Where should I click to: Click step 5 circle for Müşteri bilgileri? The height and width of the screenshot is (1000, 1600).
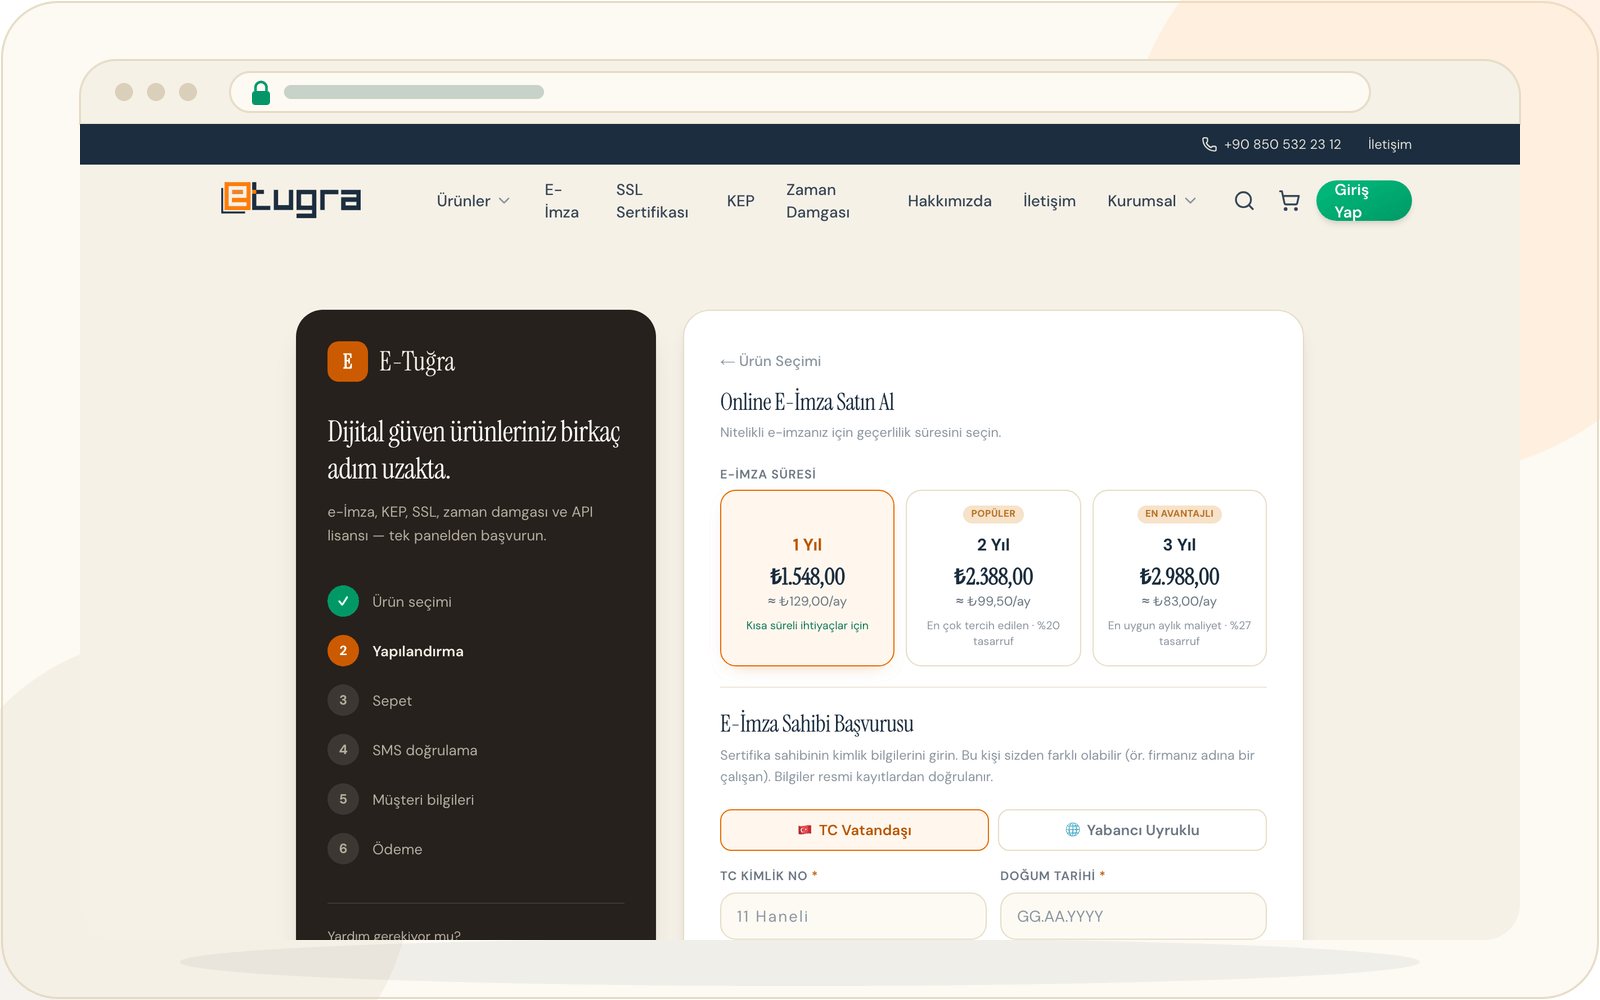pos(343,799)
